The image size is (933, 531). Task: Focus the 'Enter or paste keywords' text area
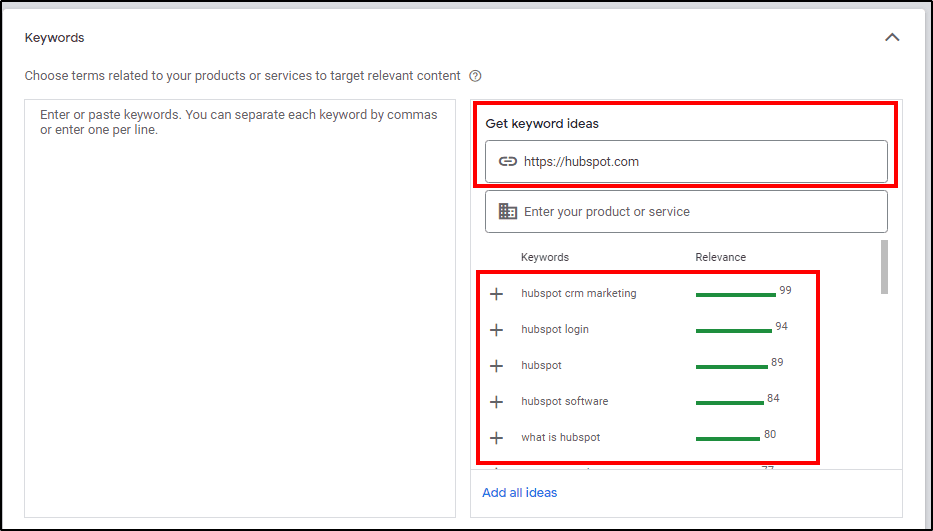240,308
